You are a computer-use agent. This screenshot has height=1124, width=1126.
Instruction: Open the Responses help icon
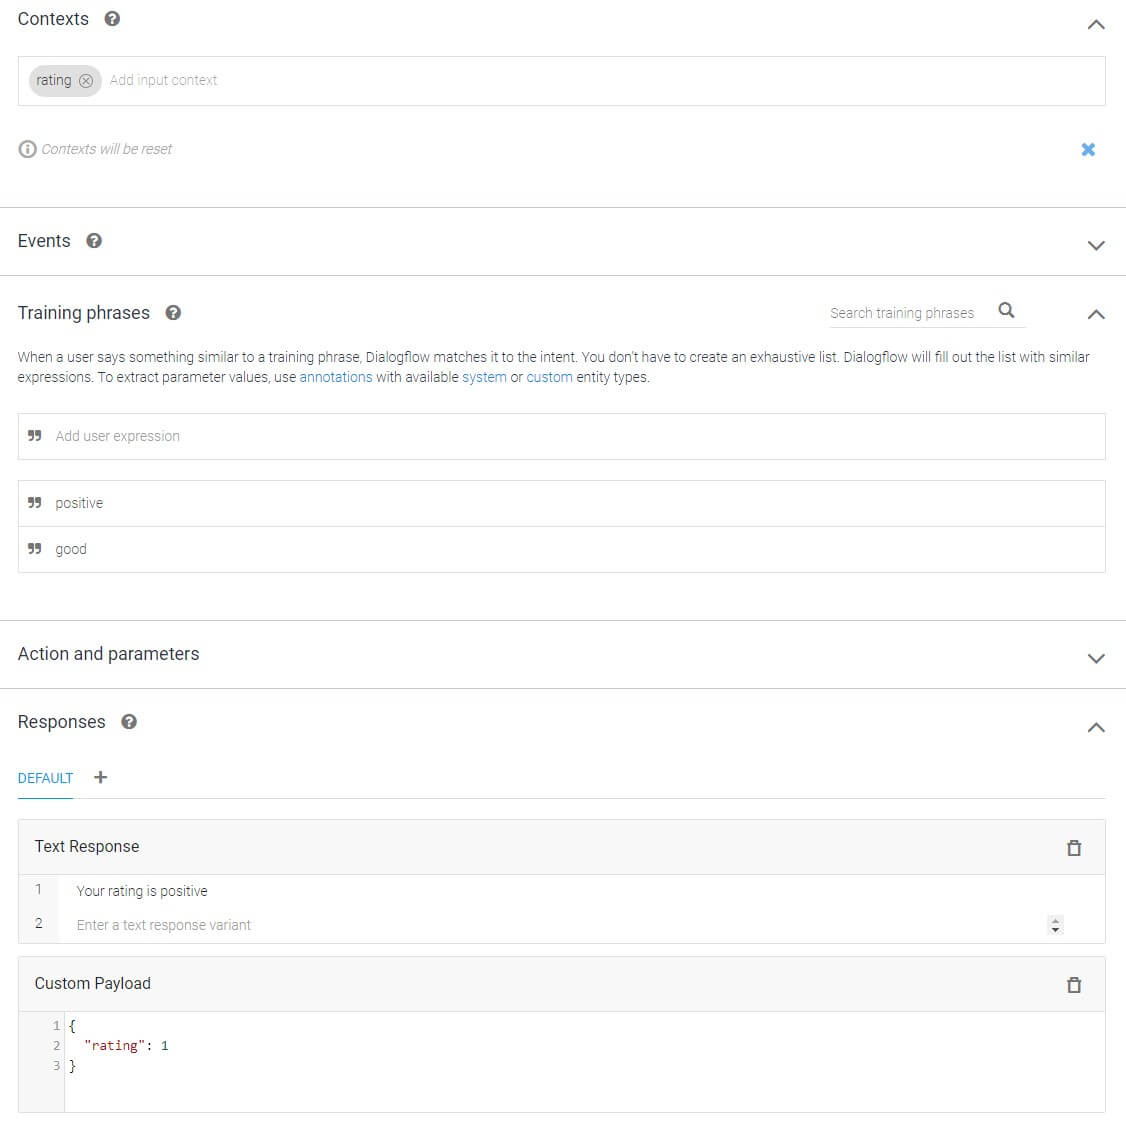129,722
